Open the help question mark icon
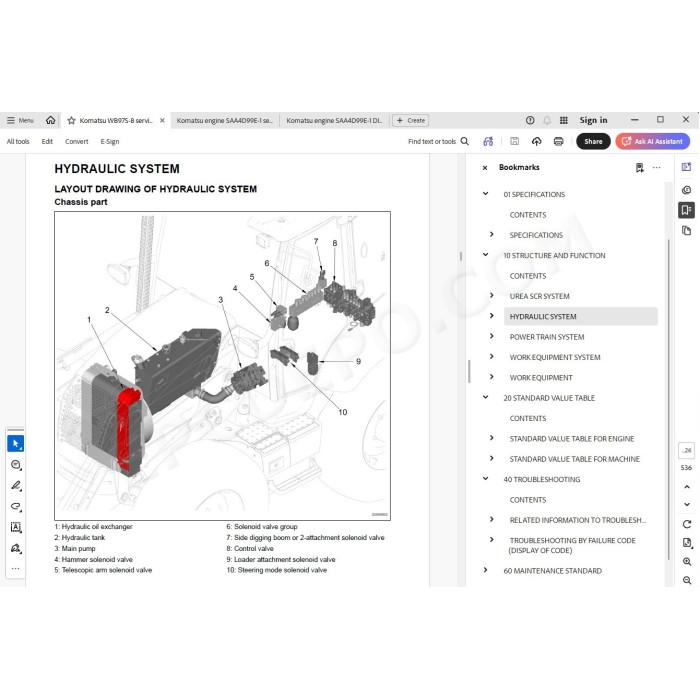The height and width of the screenshot is (700, 700). point(530,120)
